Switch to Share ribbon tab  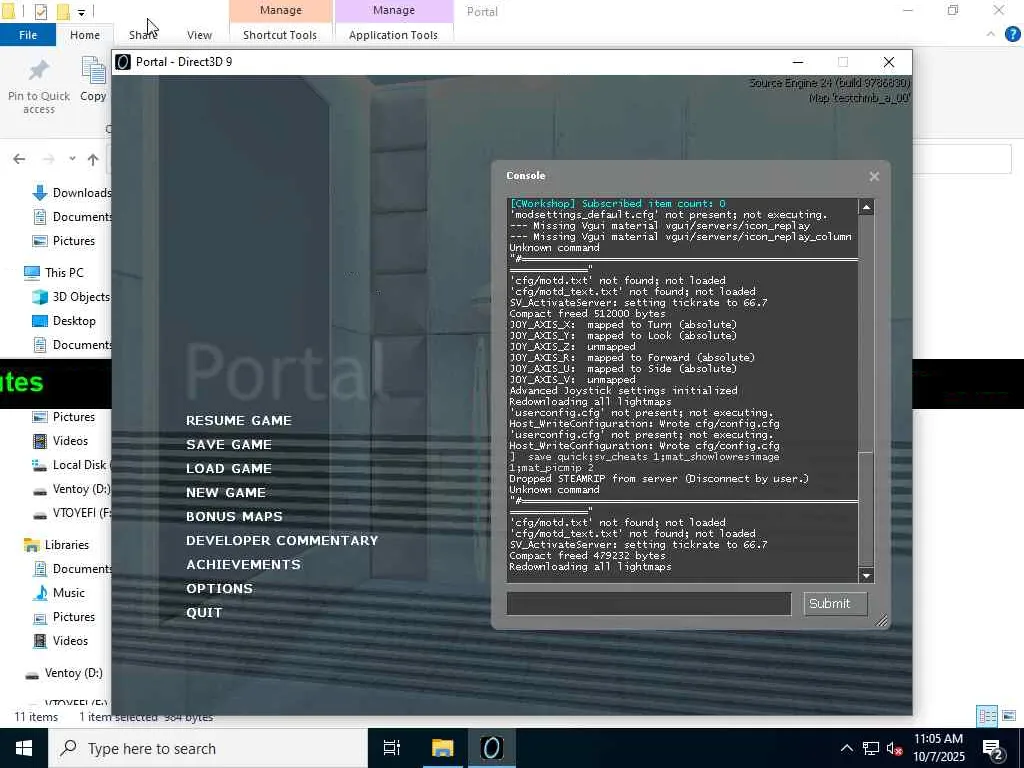pyautogui.click(x=142, y=35)
